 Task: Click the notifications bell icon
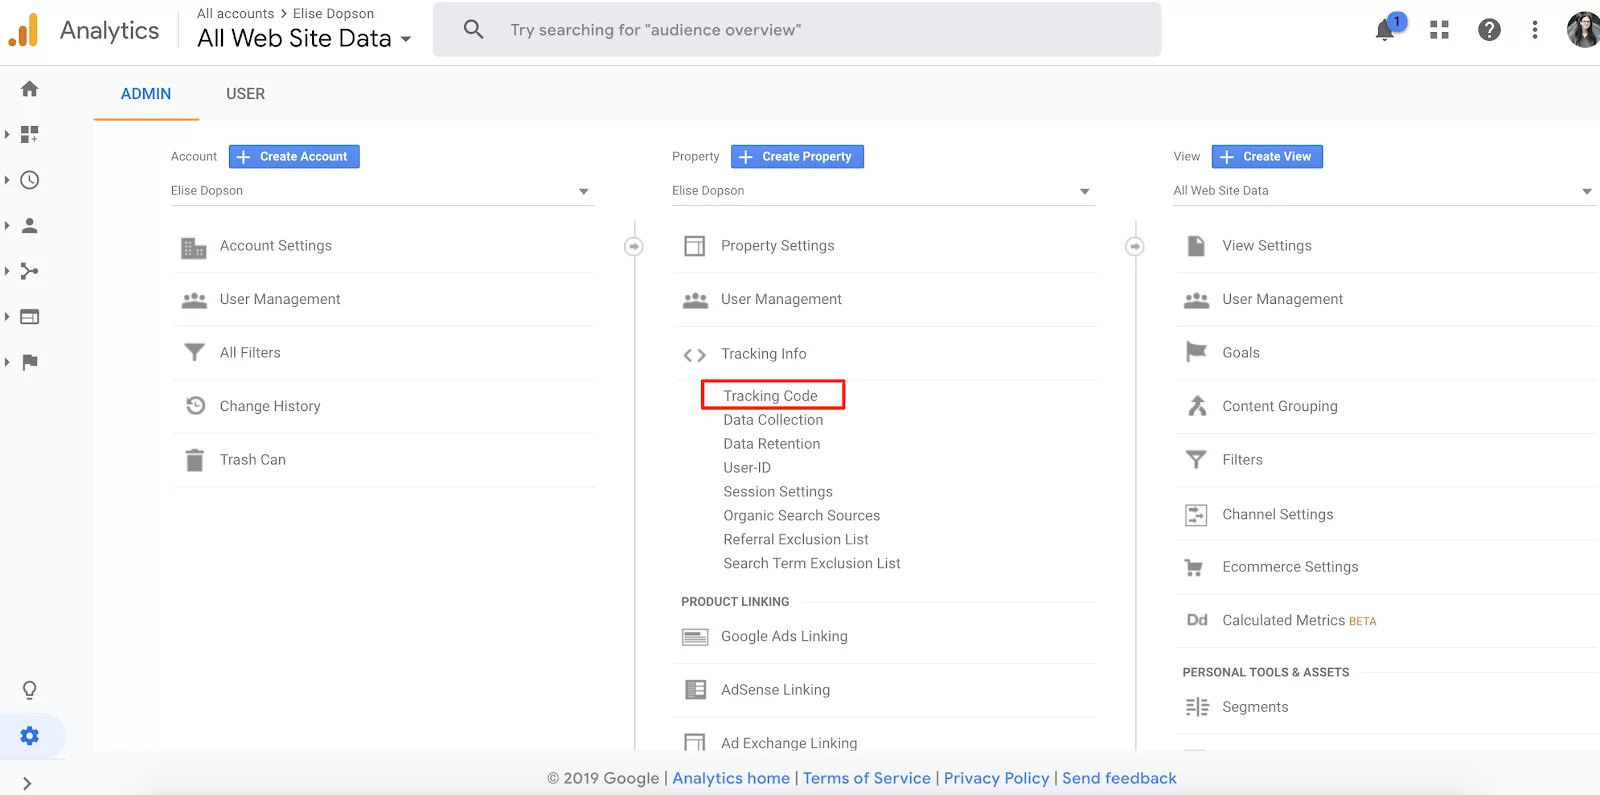pos(1385,30)
